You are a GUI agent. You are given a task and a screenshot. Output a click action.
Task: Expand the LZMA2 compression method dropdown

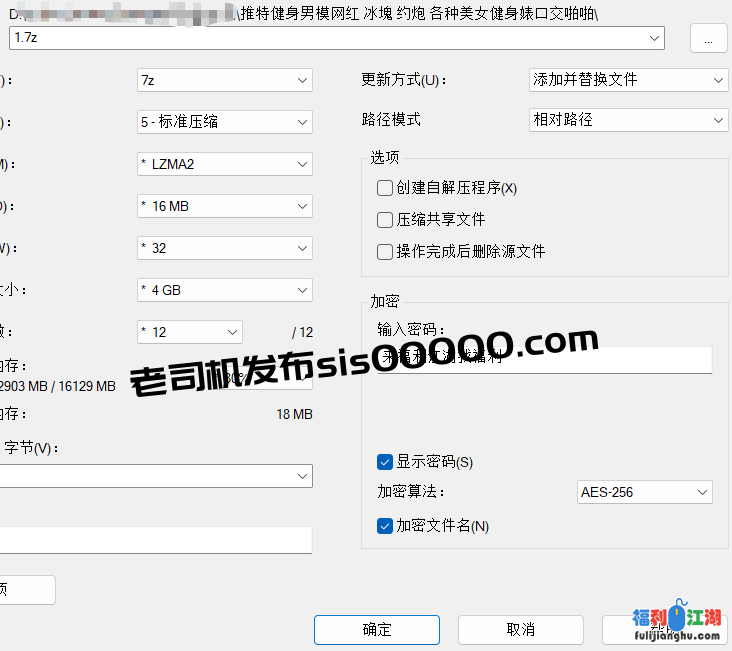(x=302, y=164)
